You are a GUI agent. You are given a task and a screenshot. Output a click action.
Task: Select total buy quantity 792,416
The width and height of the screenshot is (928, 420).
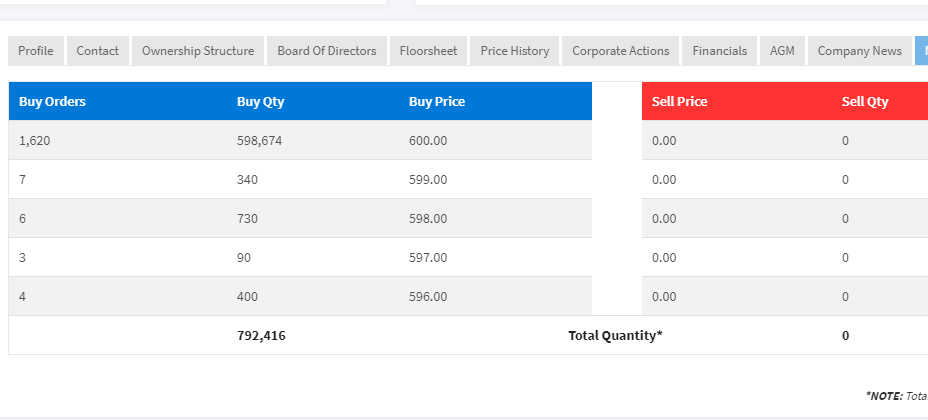click(x=261, y=335)
